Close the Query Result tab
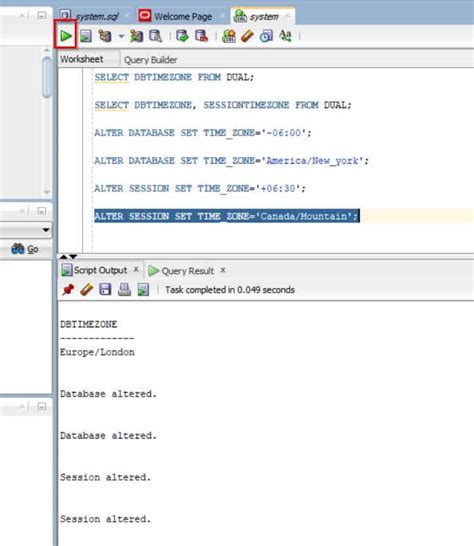Screen dimensions: 474x546 click(223, 270)
